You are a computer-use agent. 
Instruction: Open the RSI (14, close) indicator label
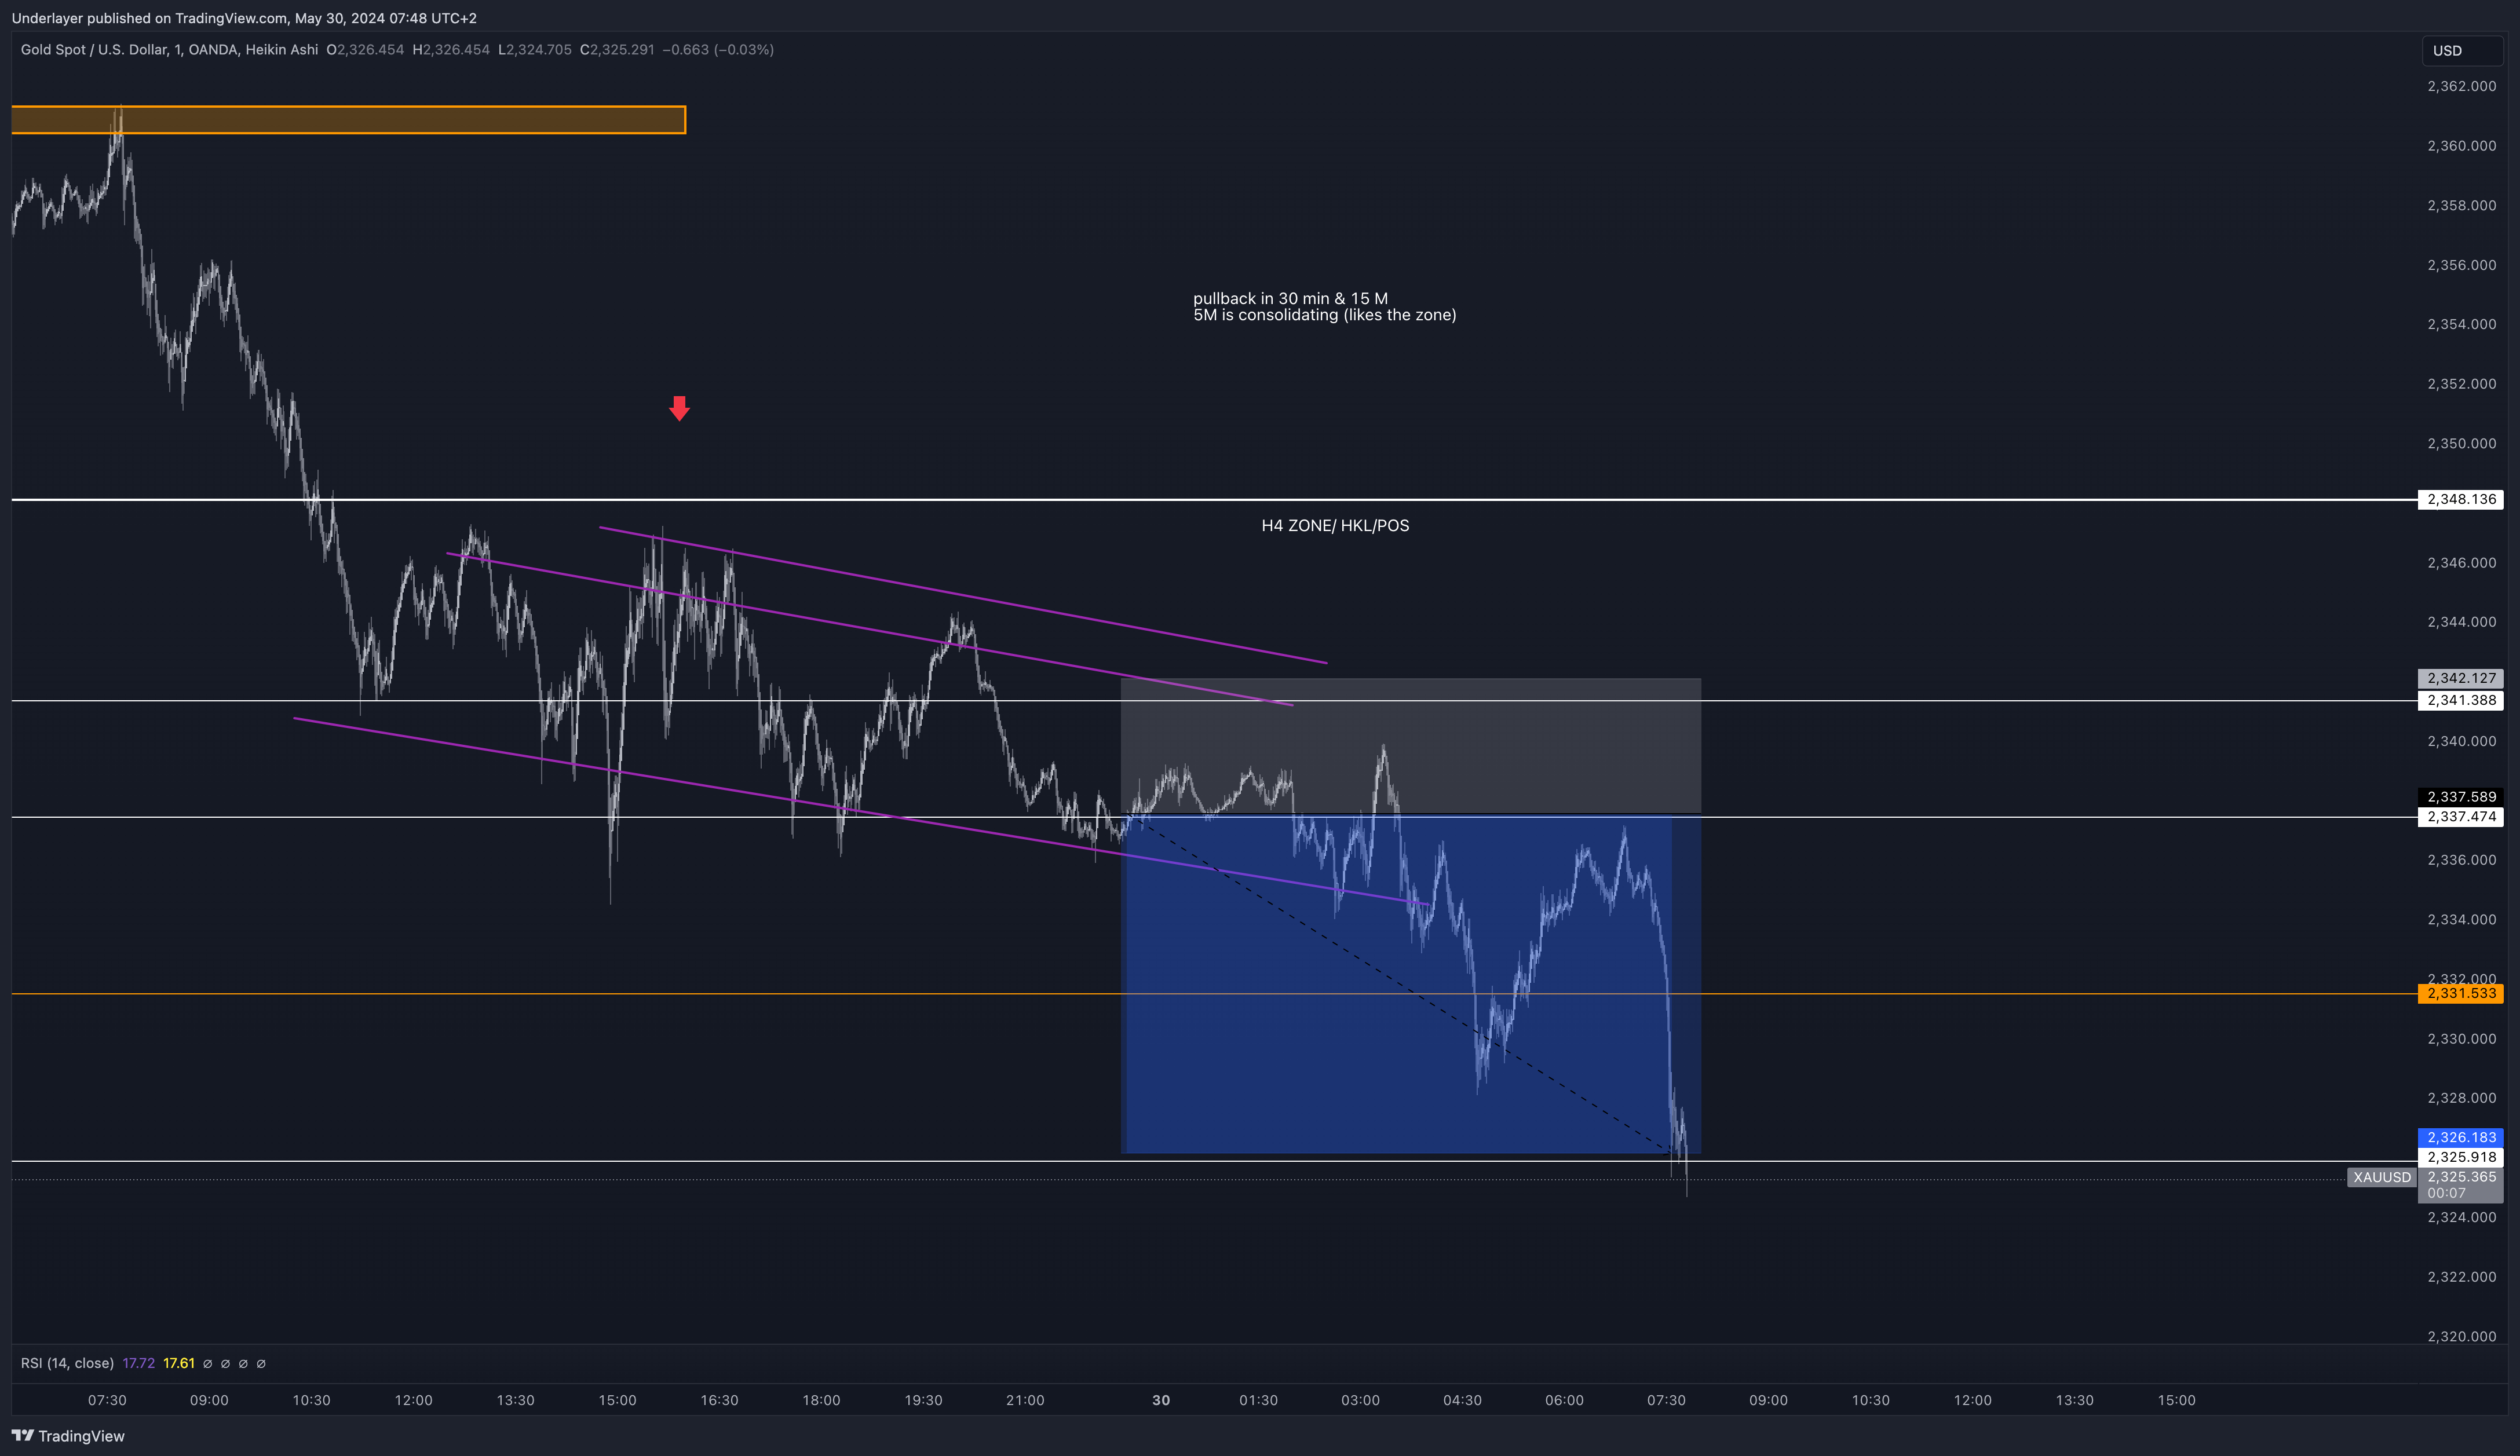67,1363
